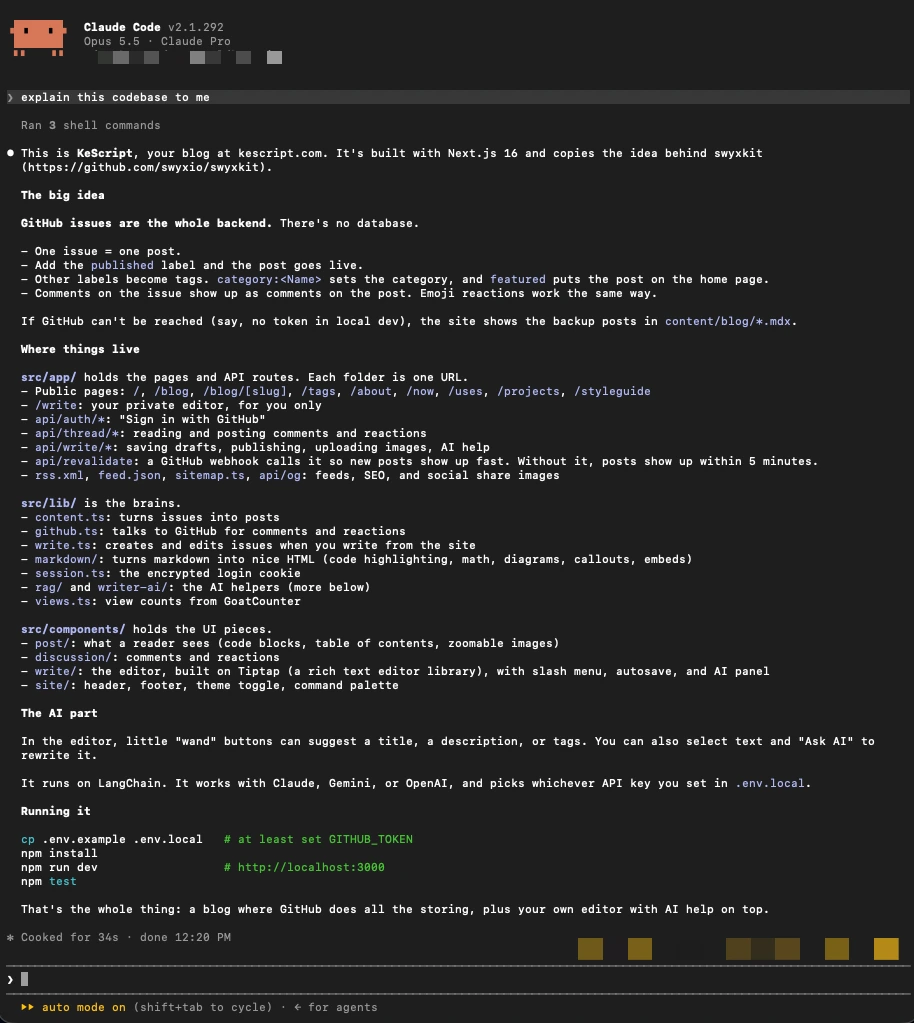
Task: Click 'Opus 5.5 · Claude Pro' model line
Action: pos(157,41)
